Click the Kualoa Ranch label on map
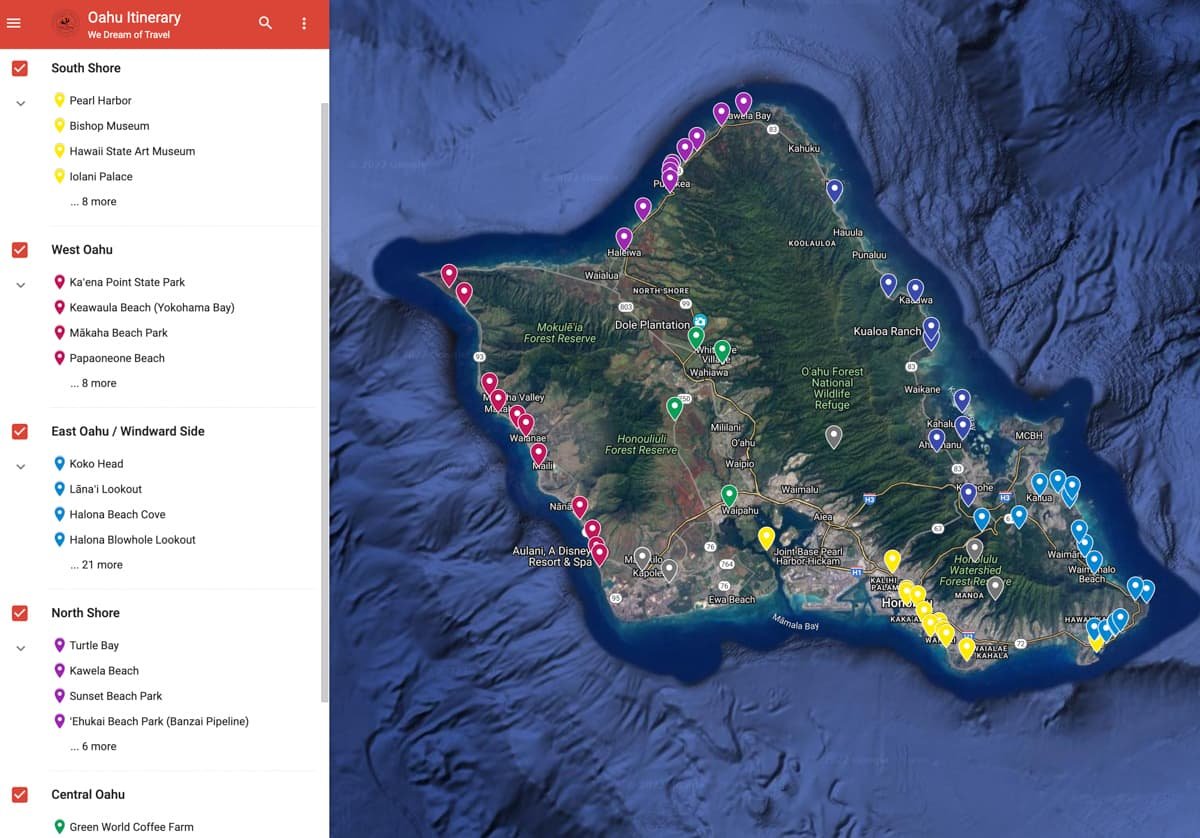 [x=887, y=331]
